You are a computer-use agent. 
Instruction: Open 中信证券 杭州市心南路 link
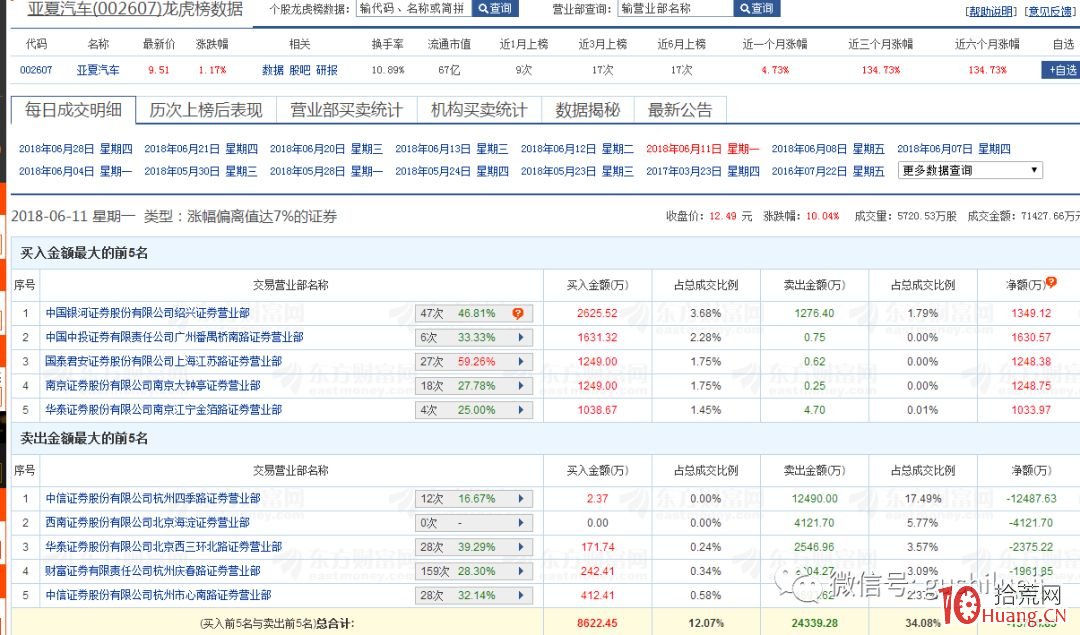pos(158,594)
